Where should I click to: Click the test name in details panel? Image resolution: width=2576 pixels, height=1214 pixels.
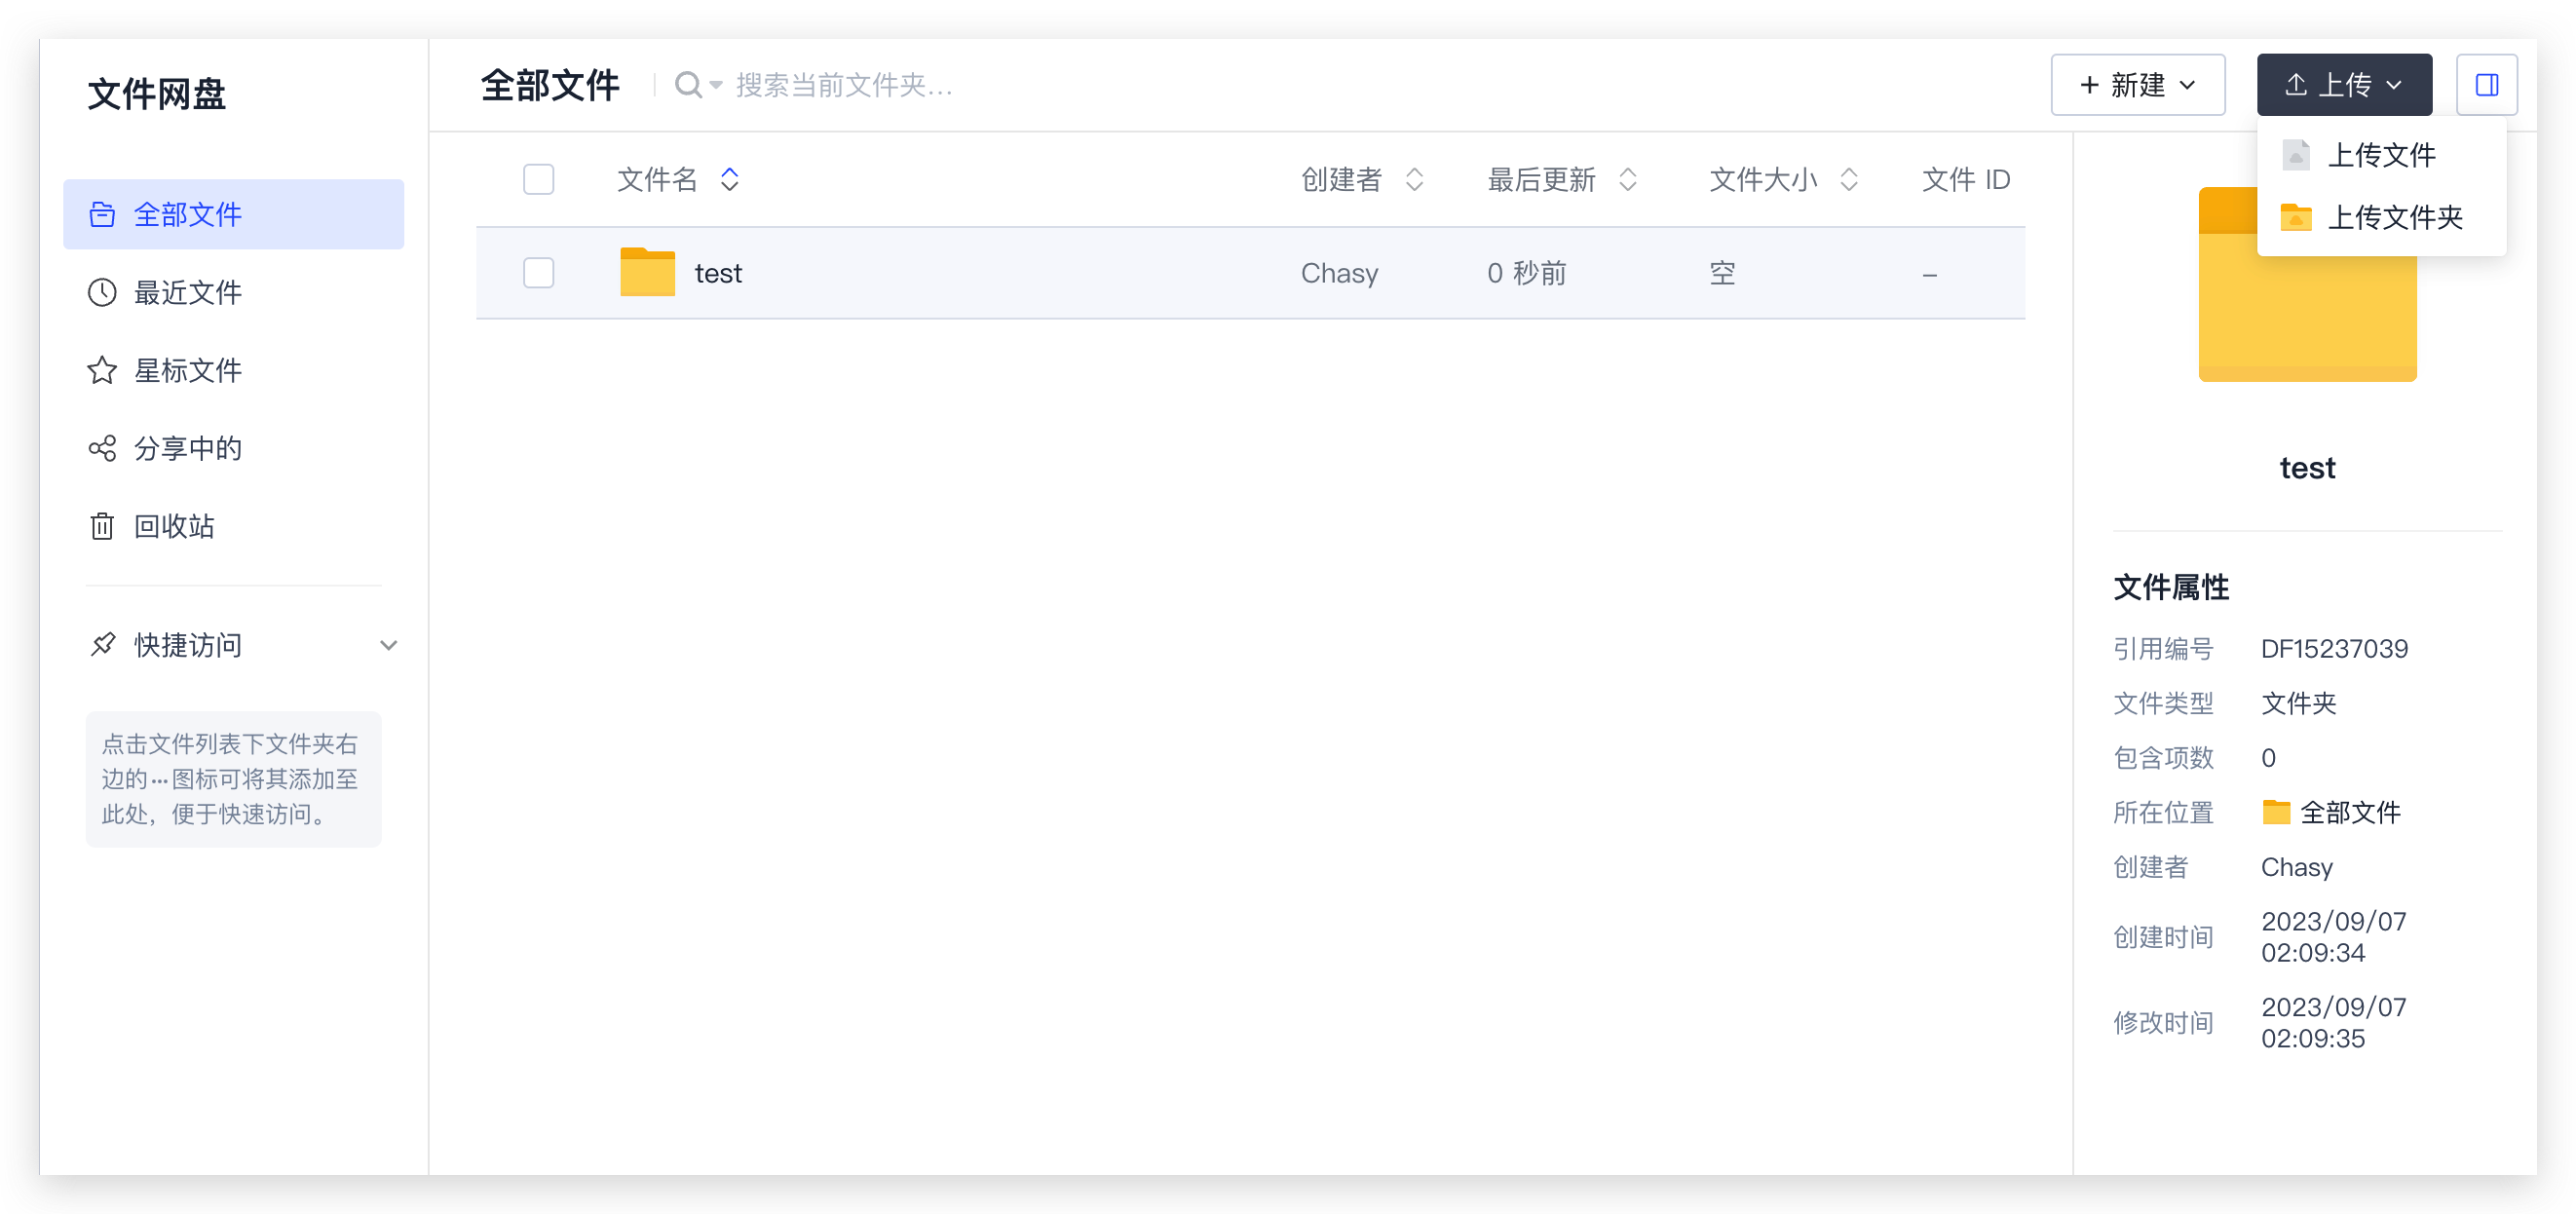pos(2307,468)
